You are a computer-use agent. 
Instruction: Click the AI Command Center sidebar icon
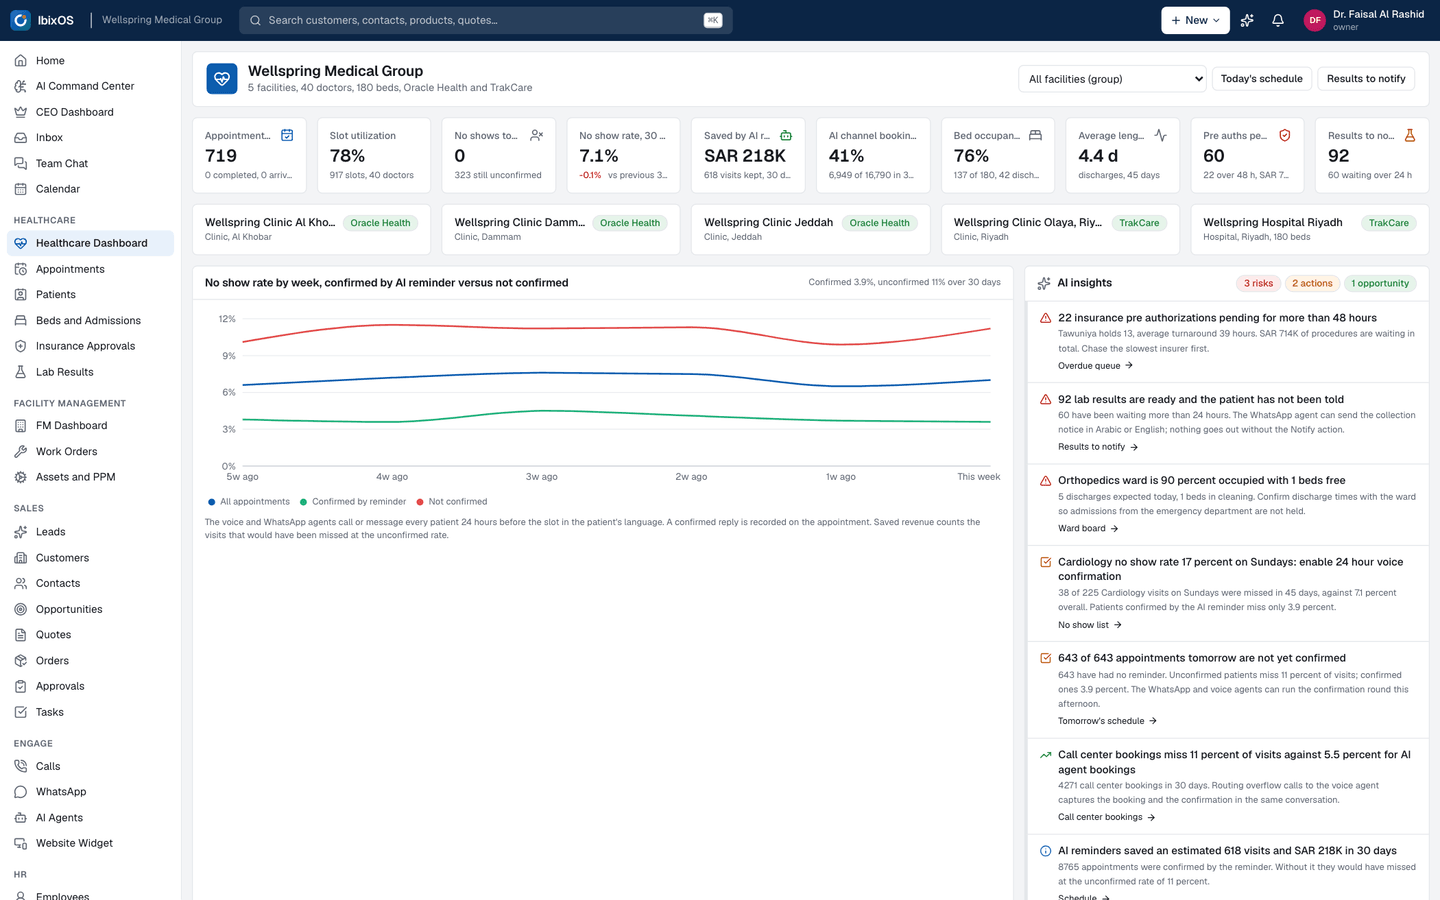pyautogui.click(x=20, y=86)
